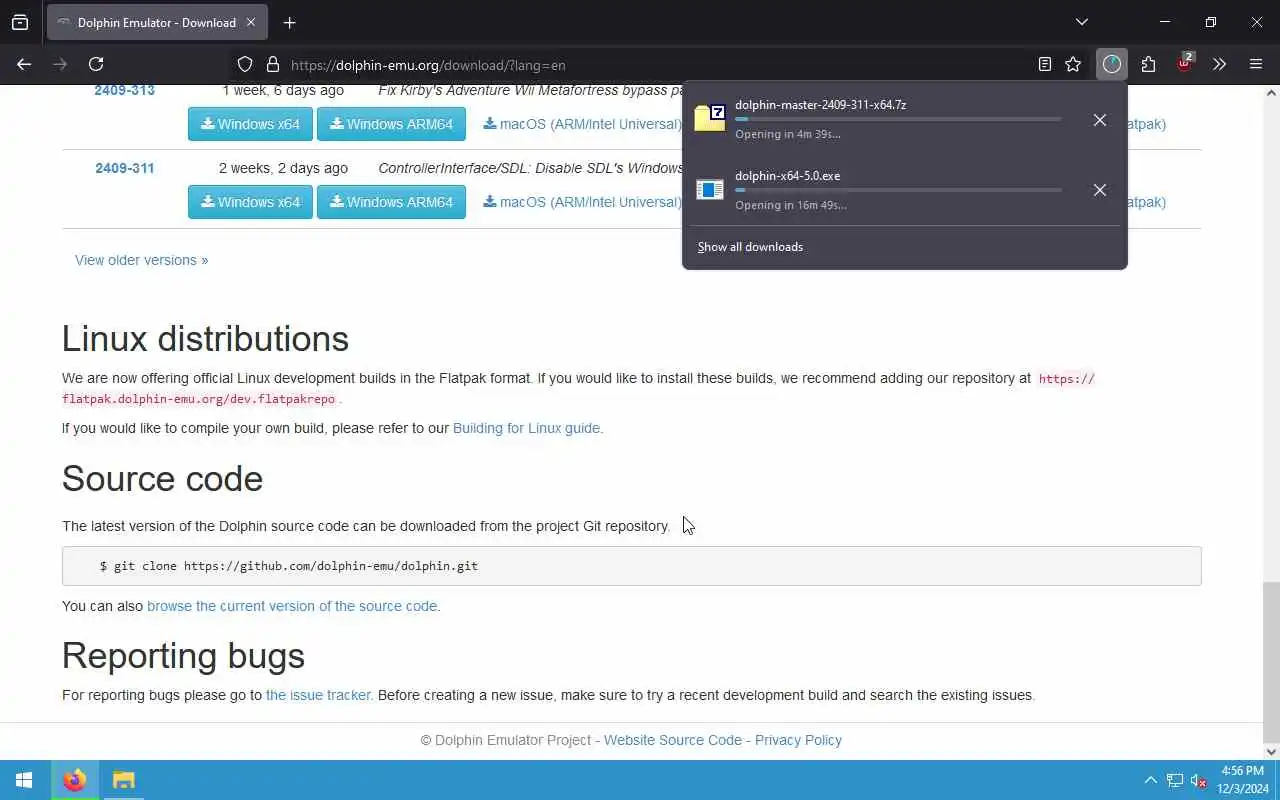Open a new tab with plus button
1280x800 pixels.
(x=289, y=22)
